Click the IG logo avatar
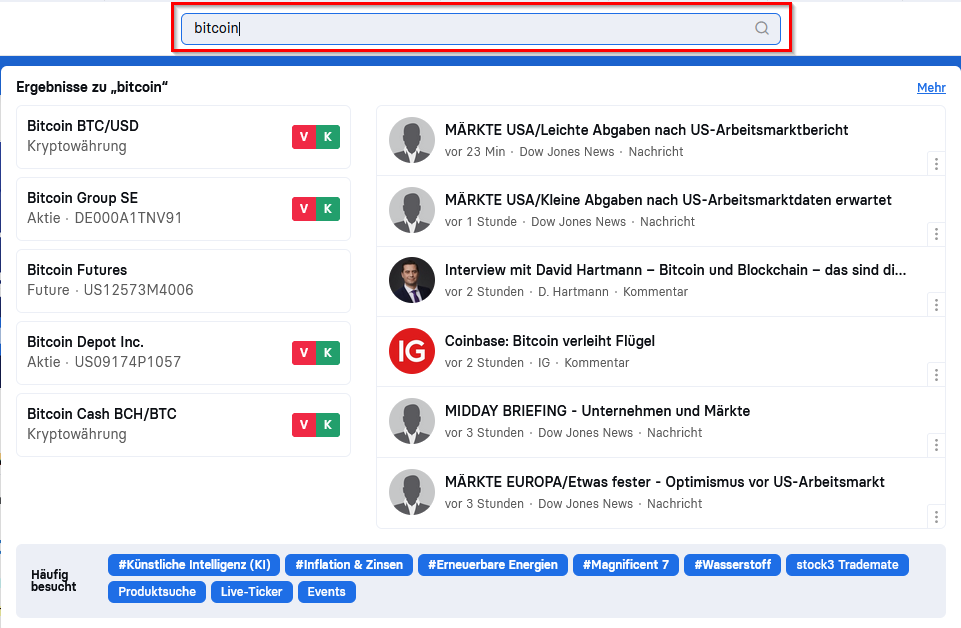Screen dimensions: 961x628 click(412, 351)
